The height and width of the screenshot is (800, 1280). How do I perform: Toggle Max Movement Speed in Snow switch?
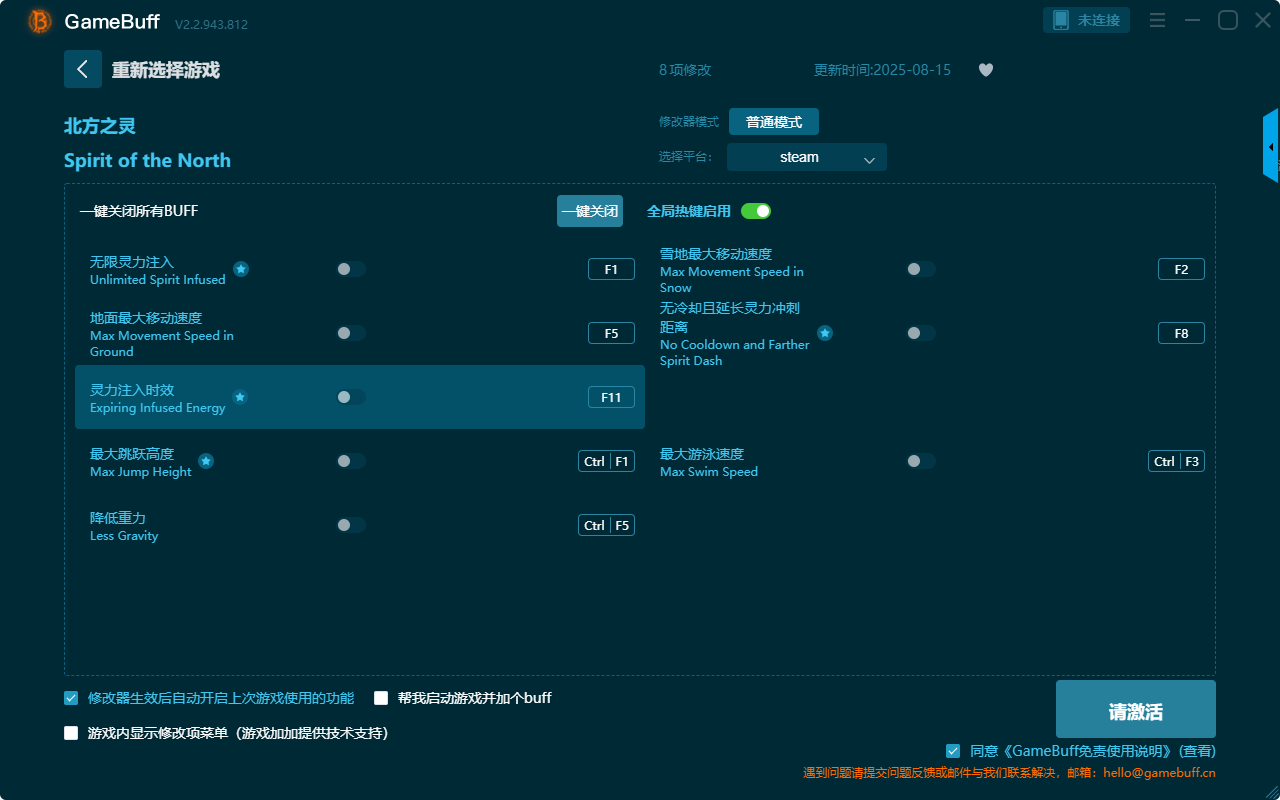coord(921,269)
